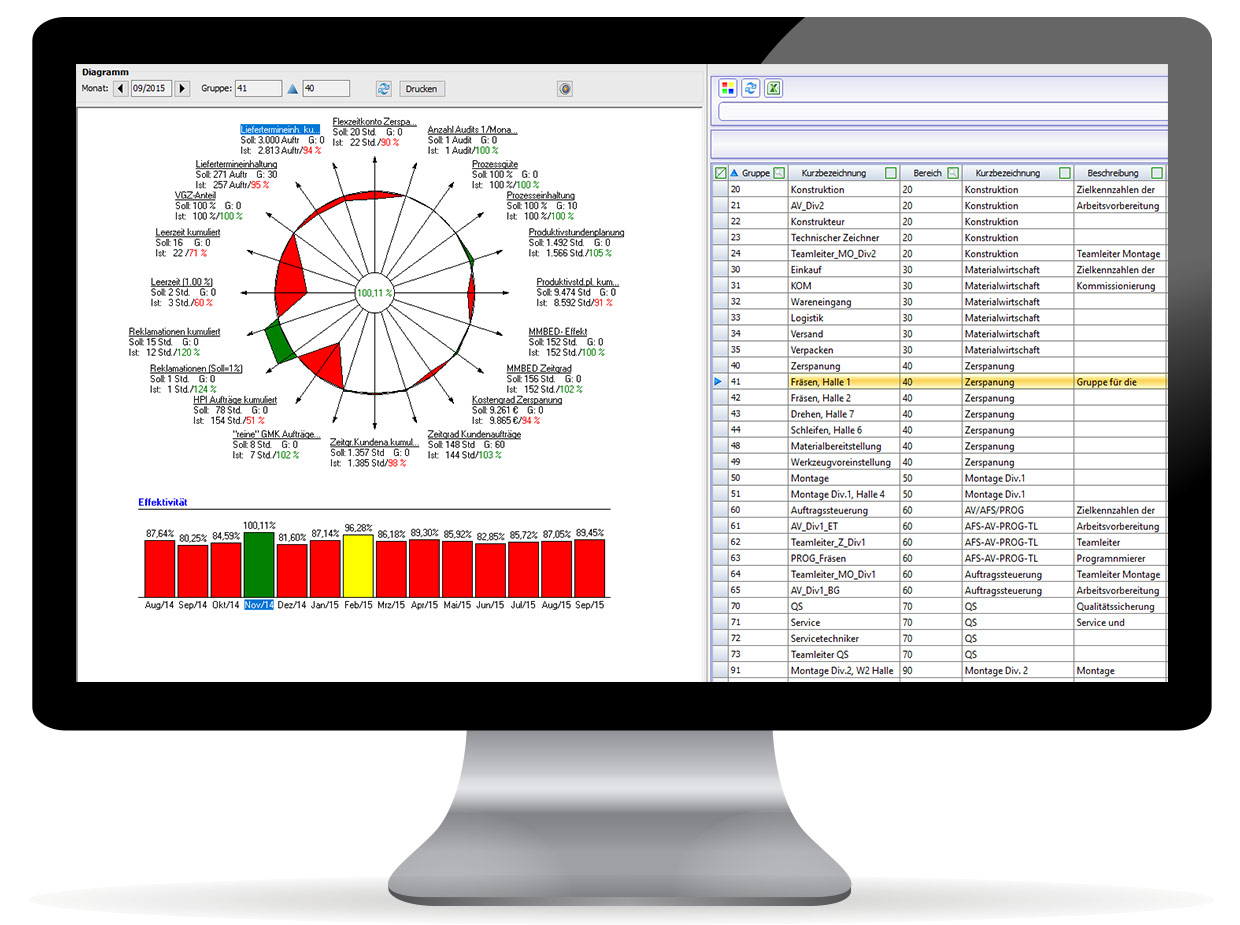Go to the previous month in Monat

(121, 89)
